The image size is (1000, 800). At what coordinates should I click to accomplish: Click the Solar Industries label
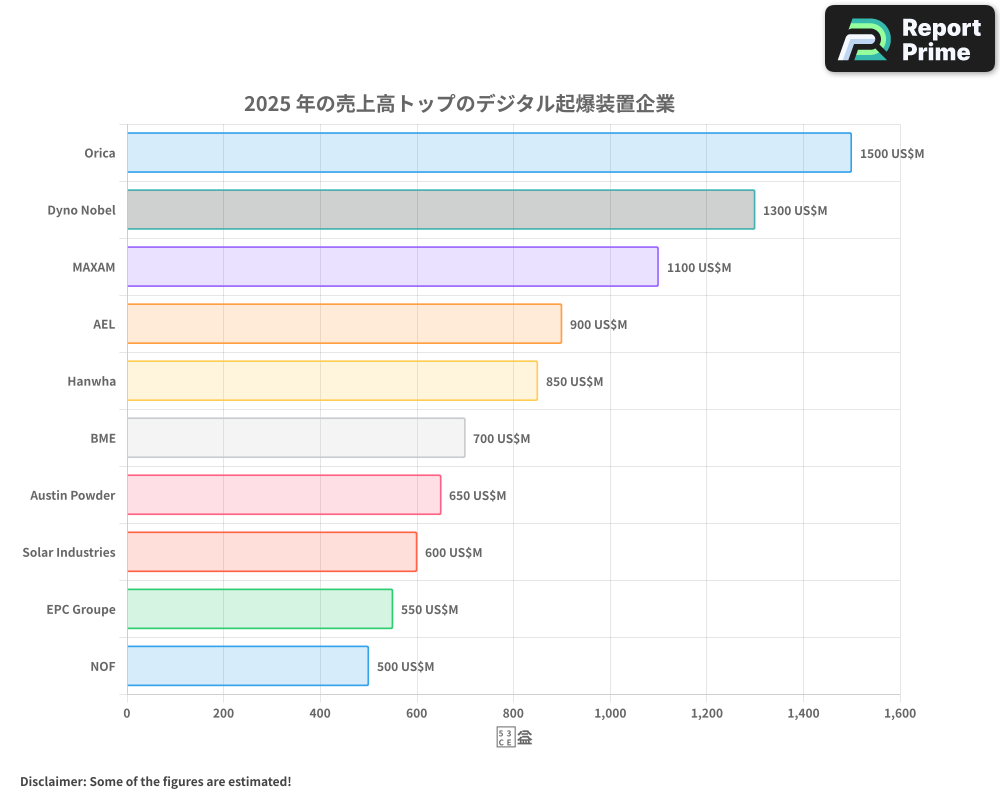pyautogui.click(x=68, y=552)
